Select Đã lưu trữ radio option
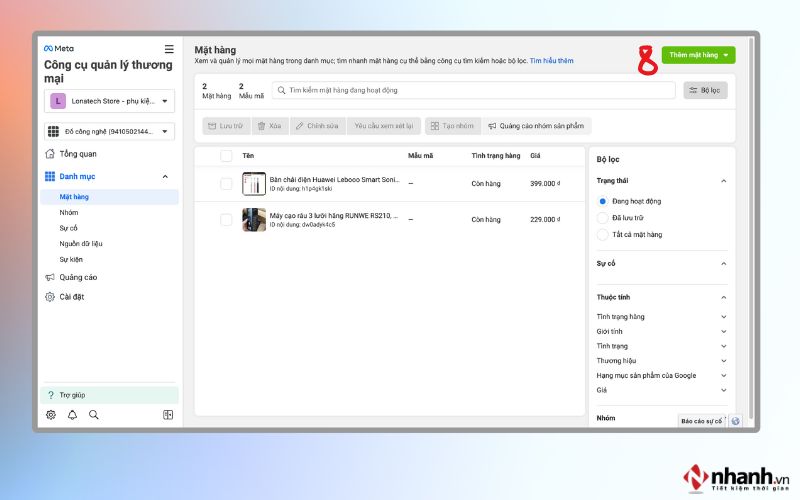Screen dimensions: 800x500 click(603, 218)
